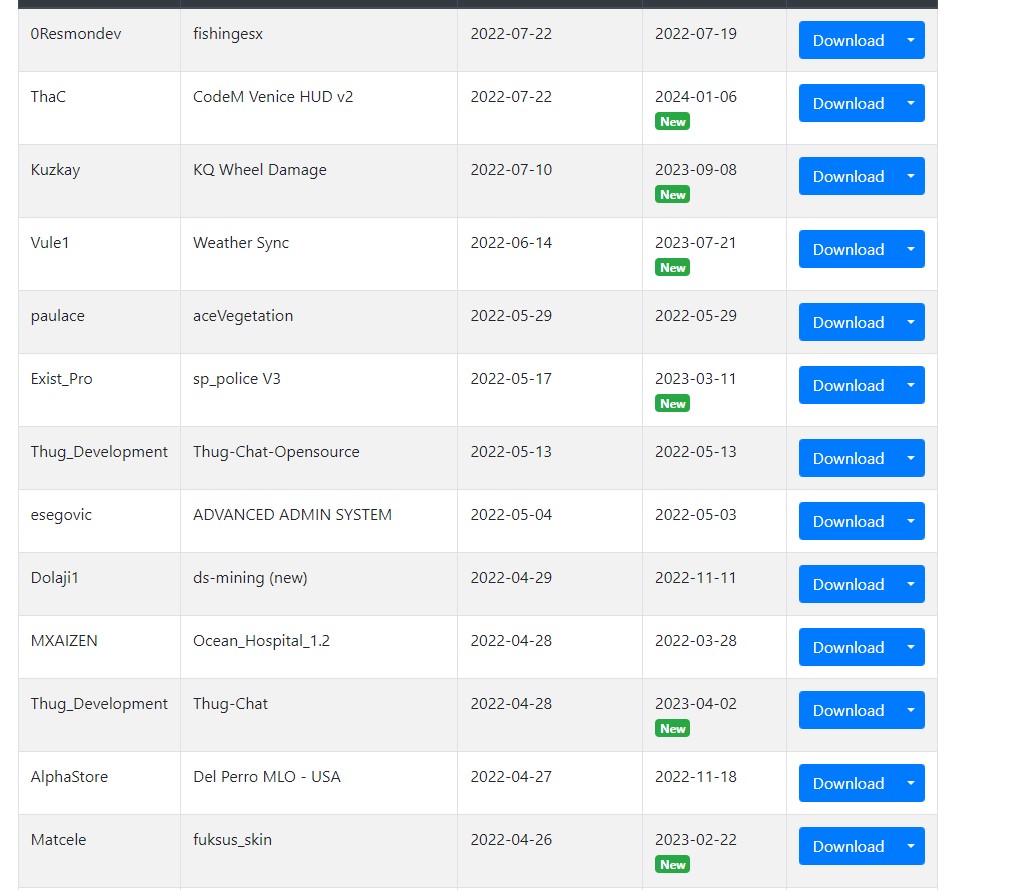Open fuksus_skin download dropdown caret

(911, 846)
